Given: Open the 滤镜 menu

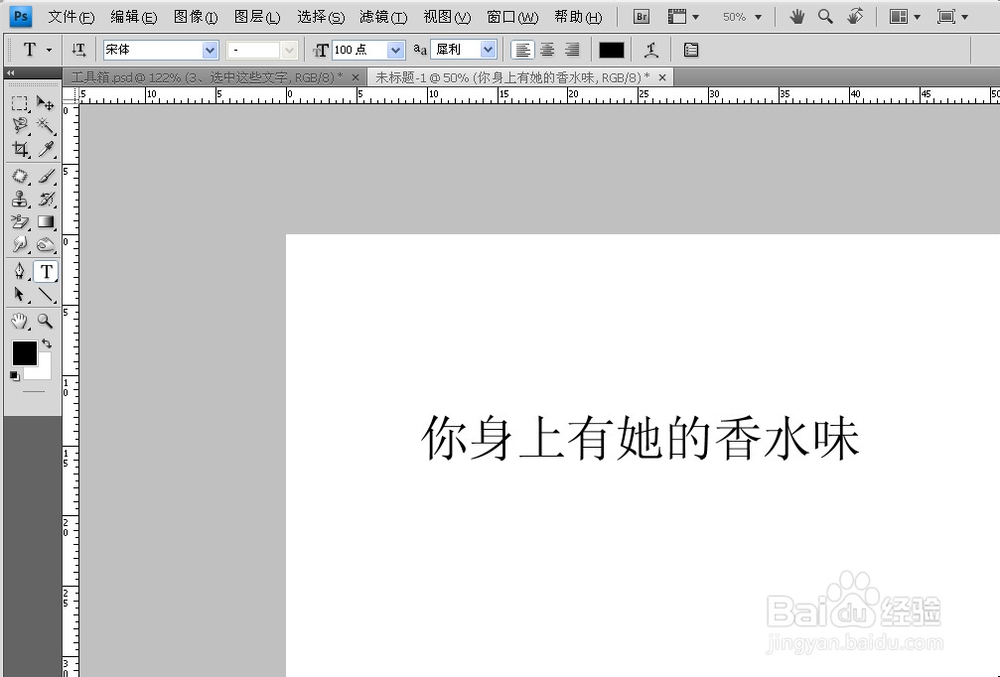Looking at the screenshot, I should pos(379,16).
